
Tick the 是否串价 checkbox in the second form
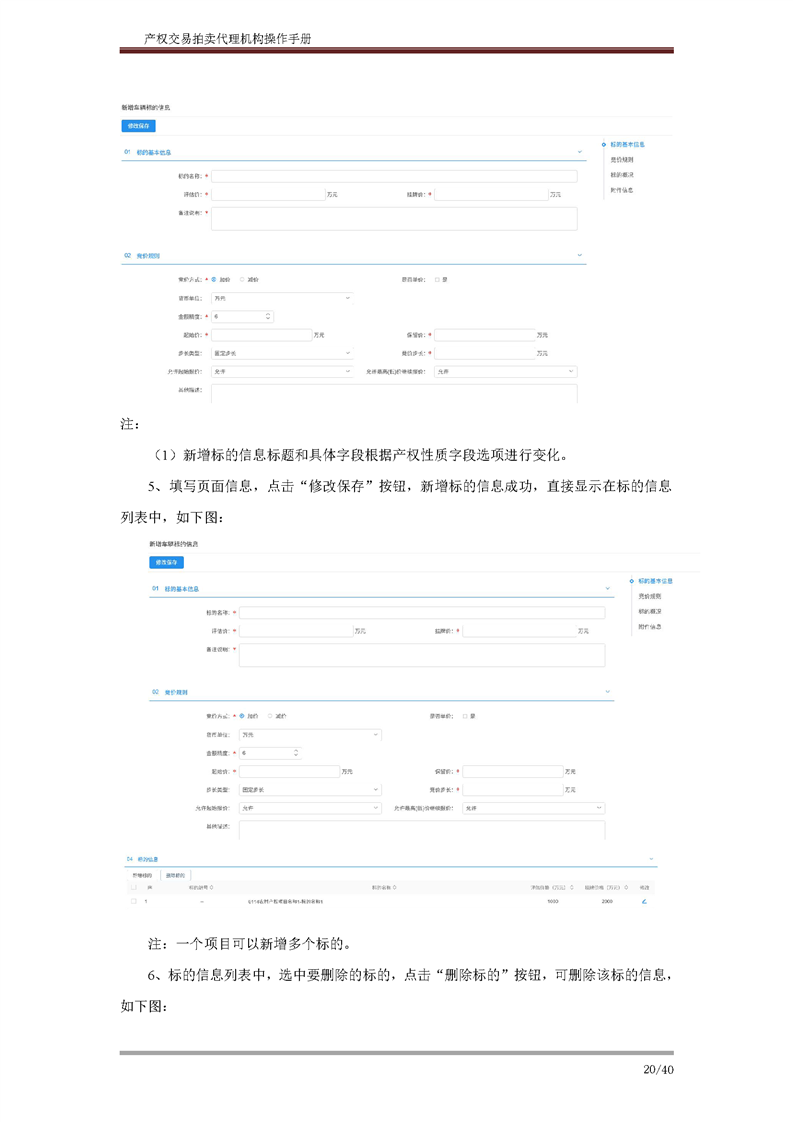[x=465, y=716]
